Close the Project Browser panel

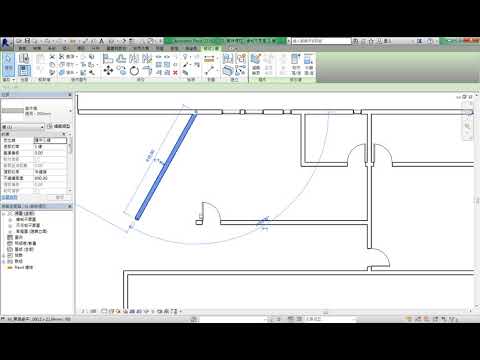[70, 206]
